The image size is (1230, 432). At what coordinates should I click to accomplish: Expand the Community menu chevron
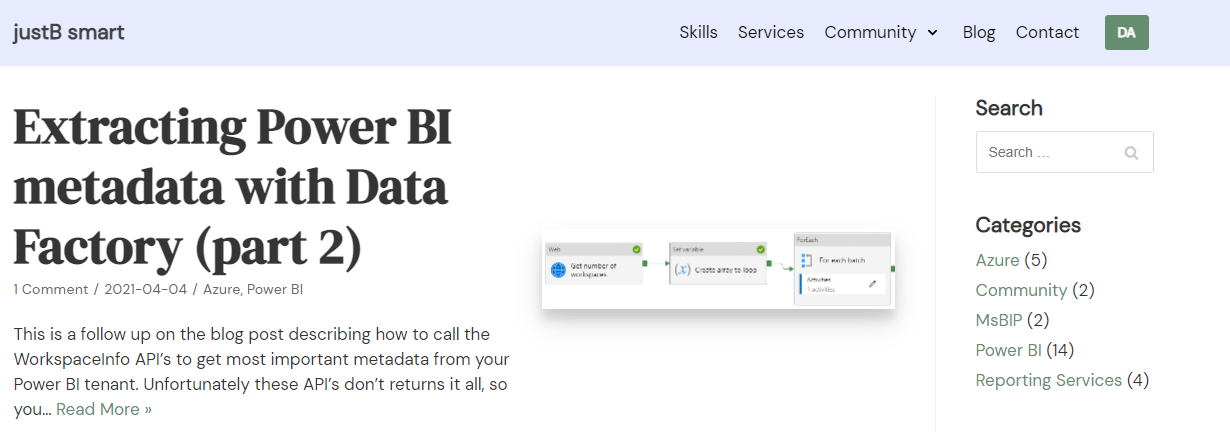pyautogui.click(x=933, y=33)
